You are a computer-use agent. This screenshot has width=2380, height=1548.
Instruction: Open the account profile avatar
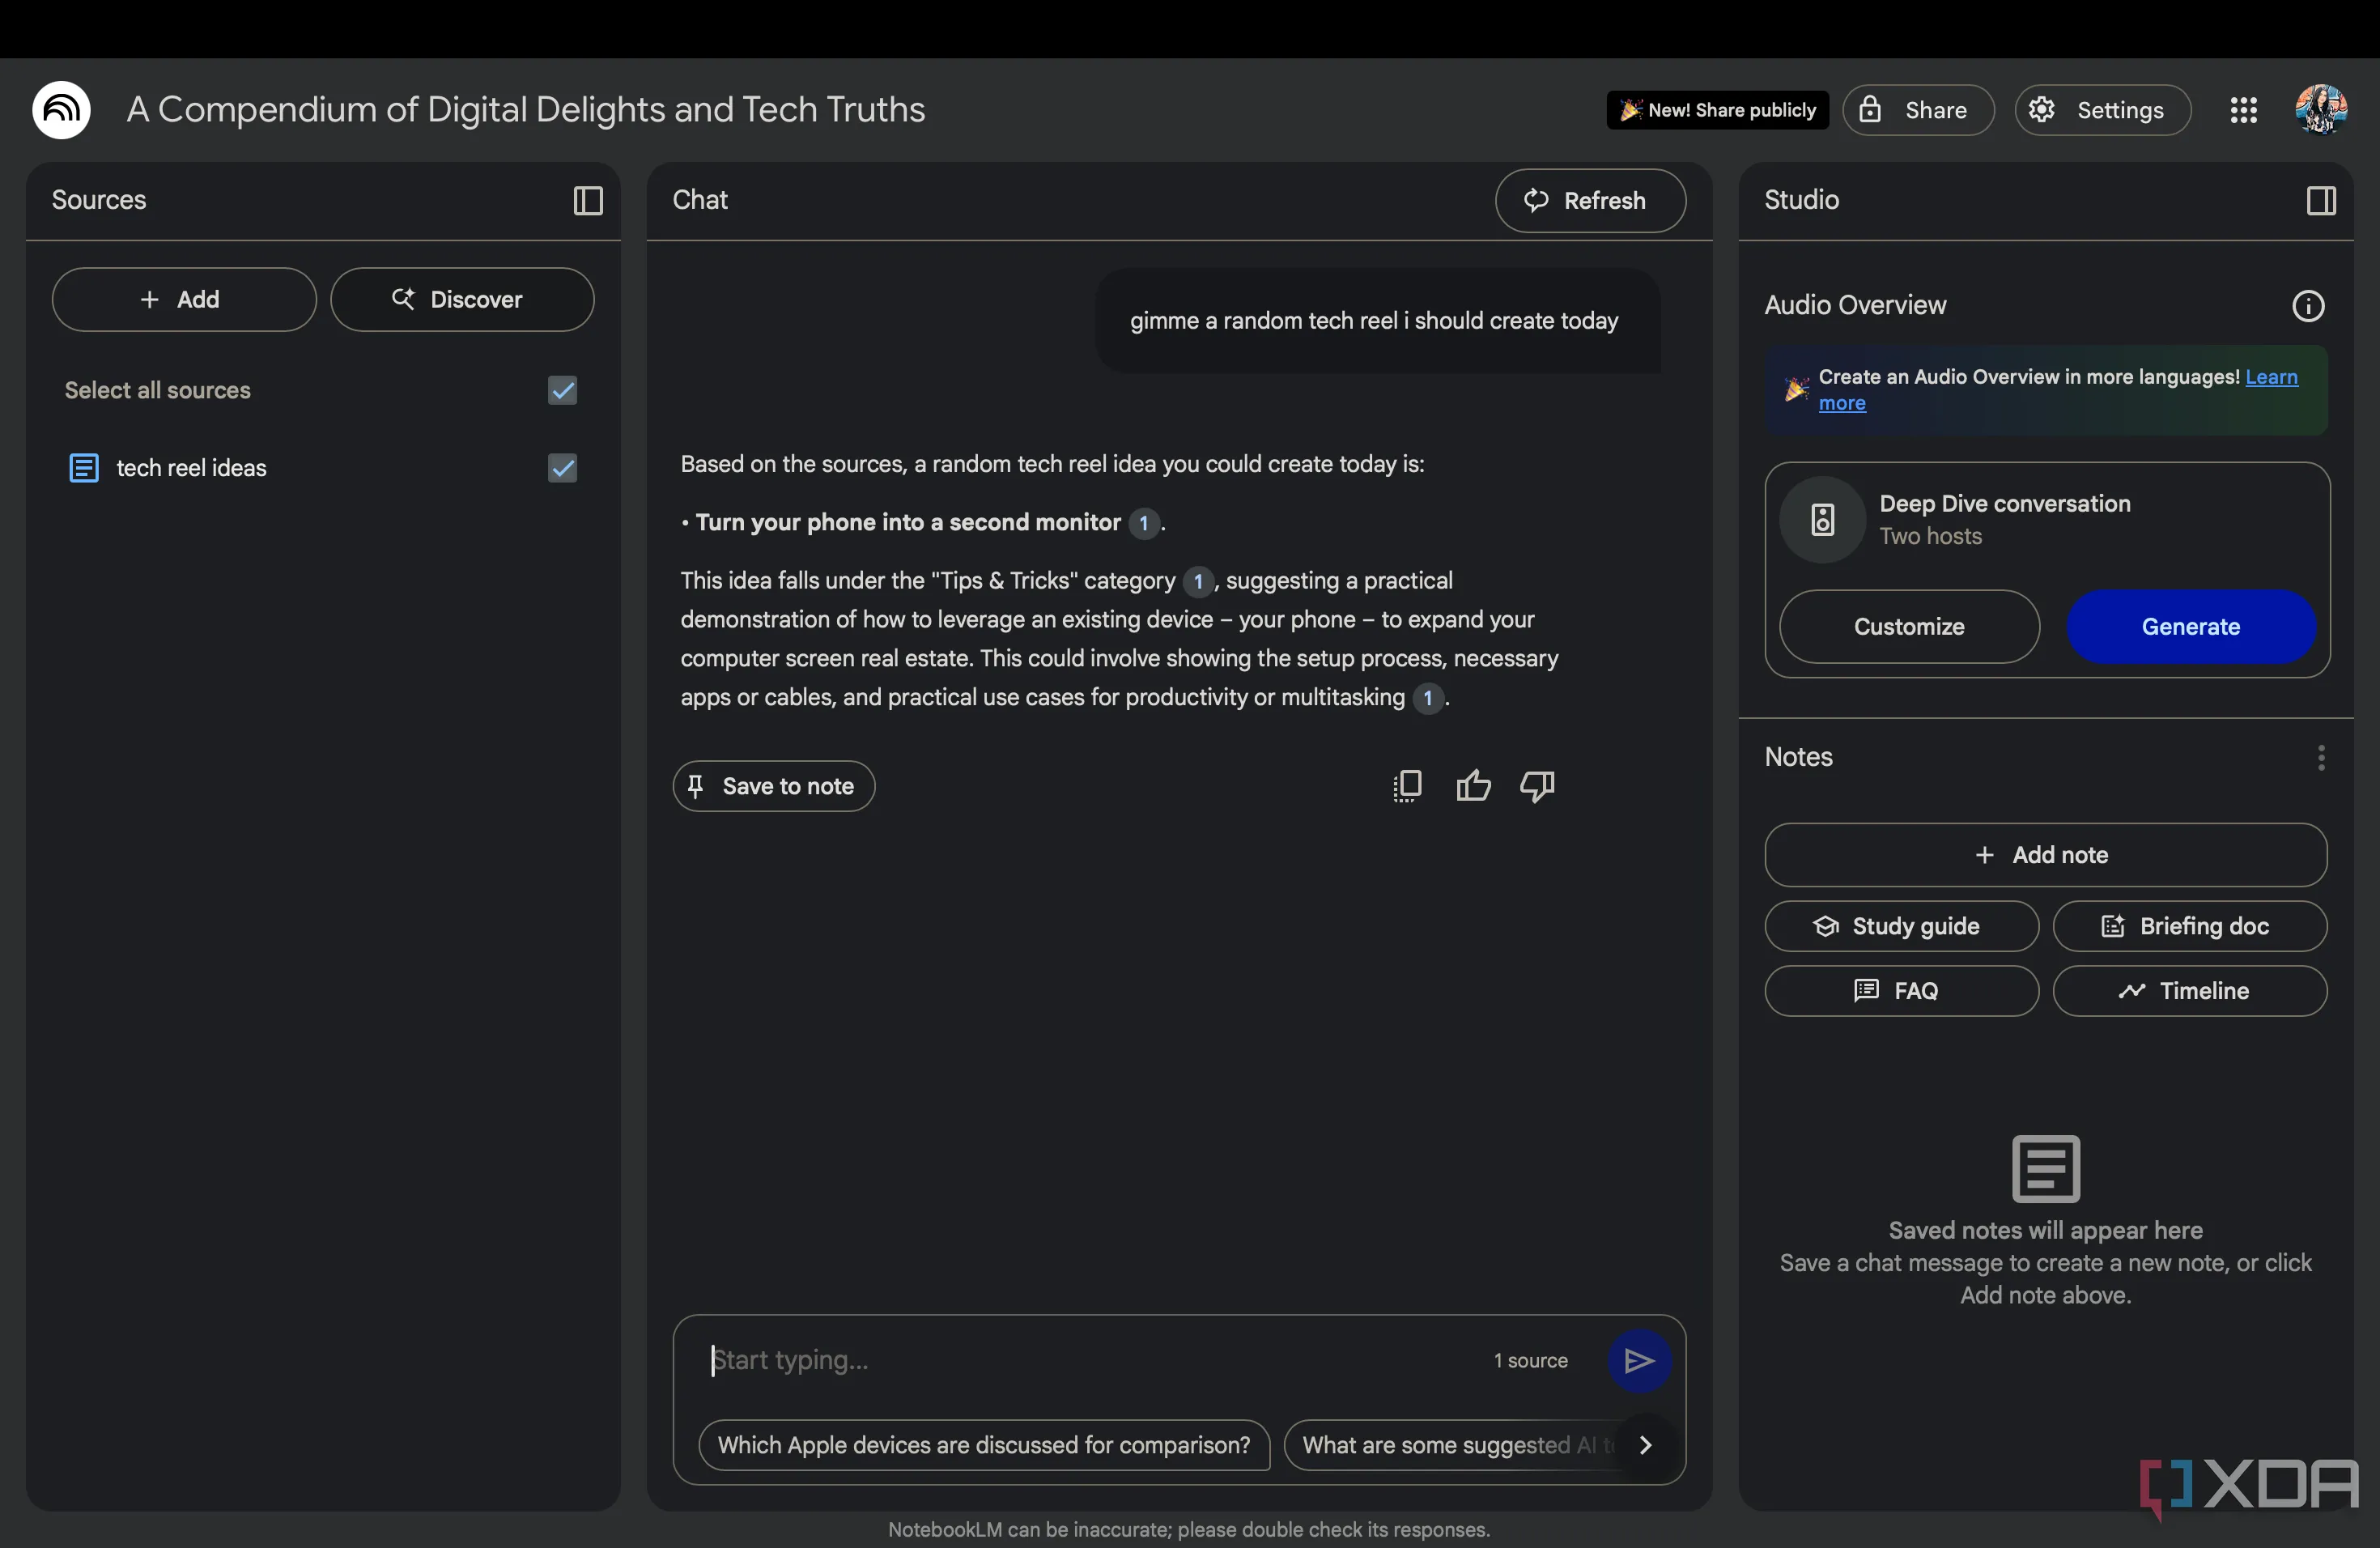pos(2320,110)
